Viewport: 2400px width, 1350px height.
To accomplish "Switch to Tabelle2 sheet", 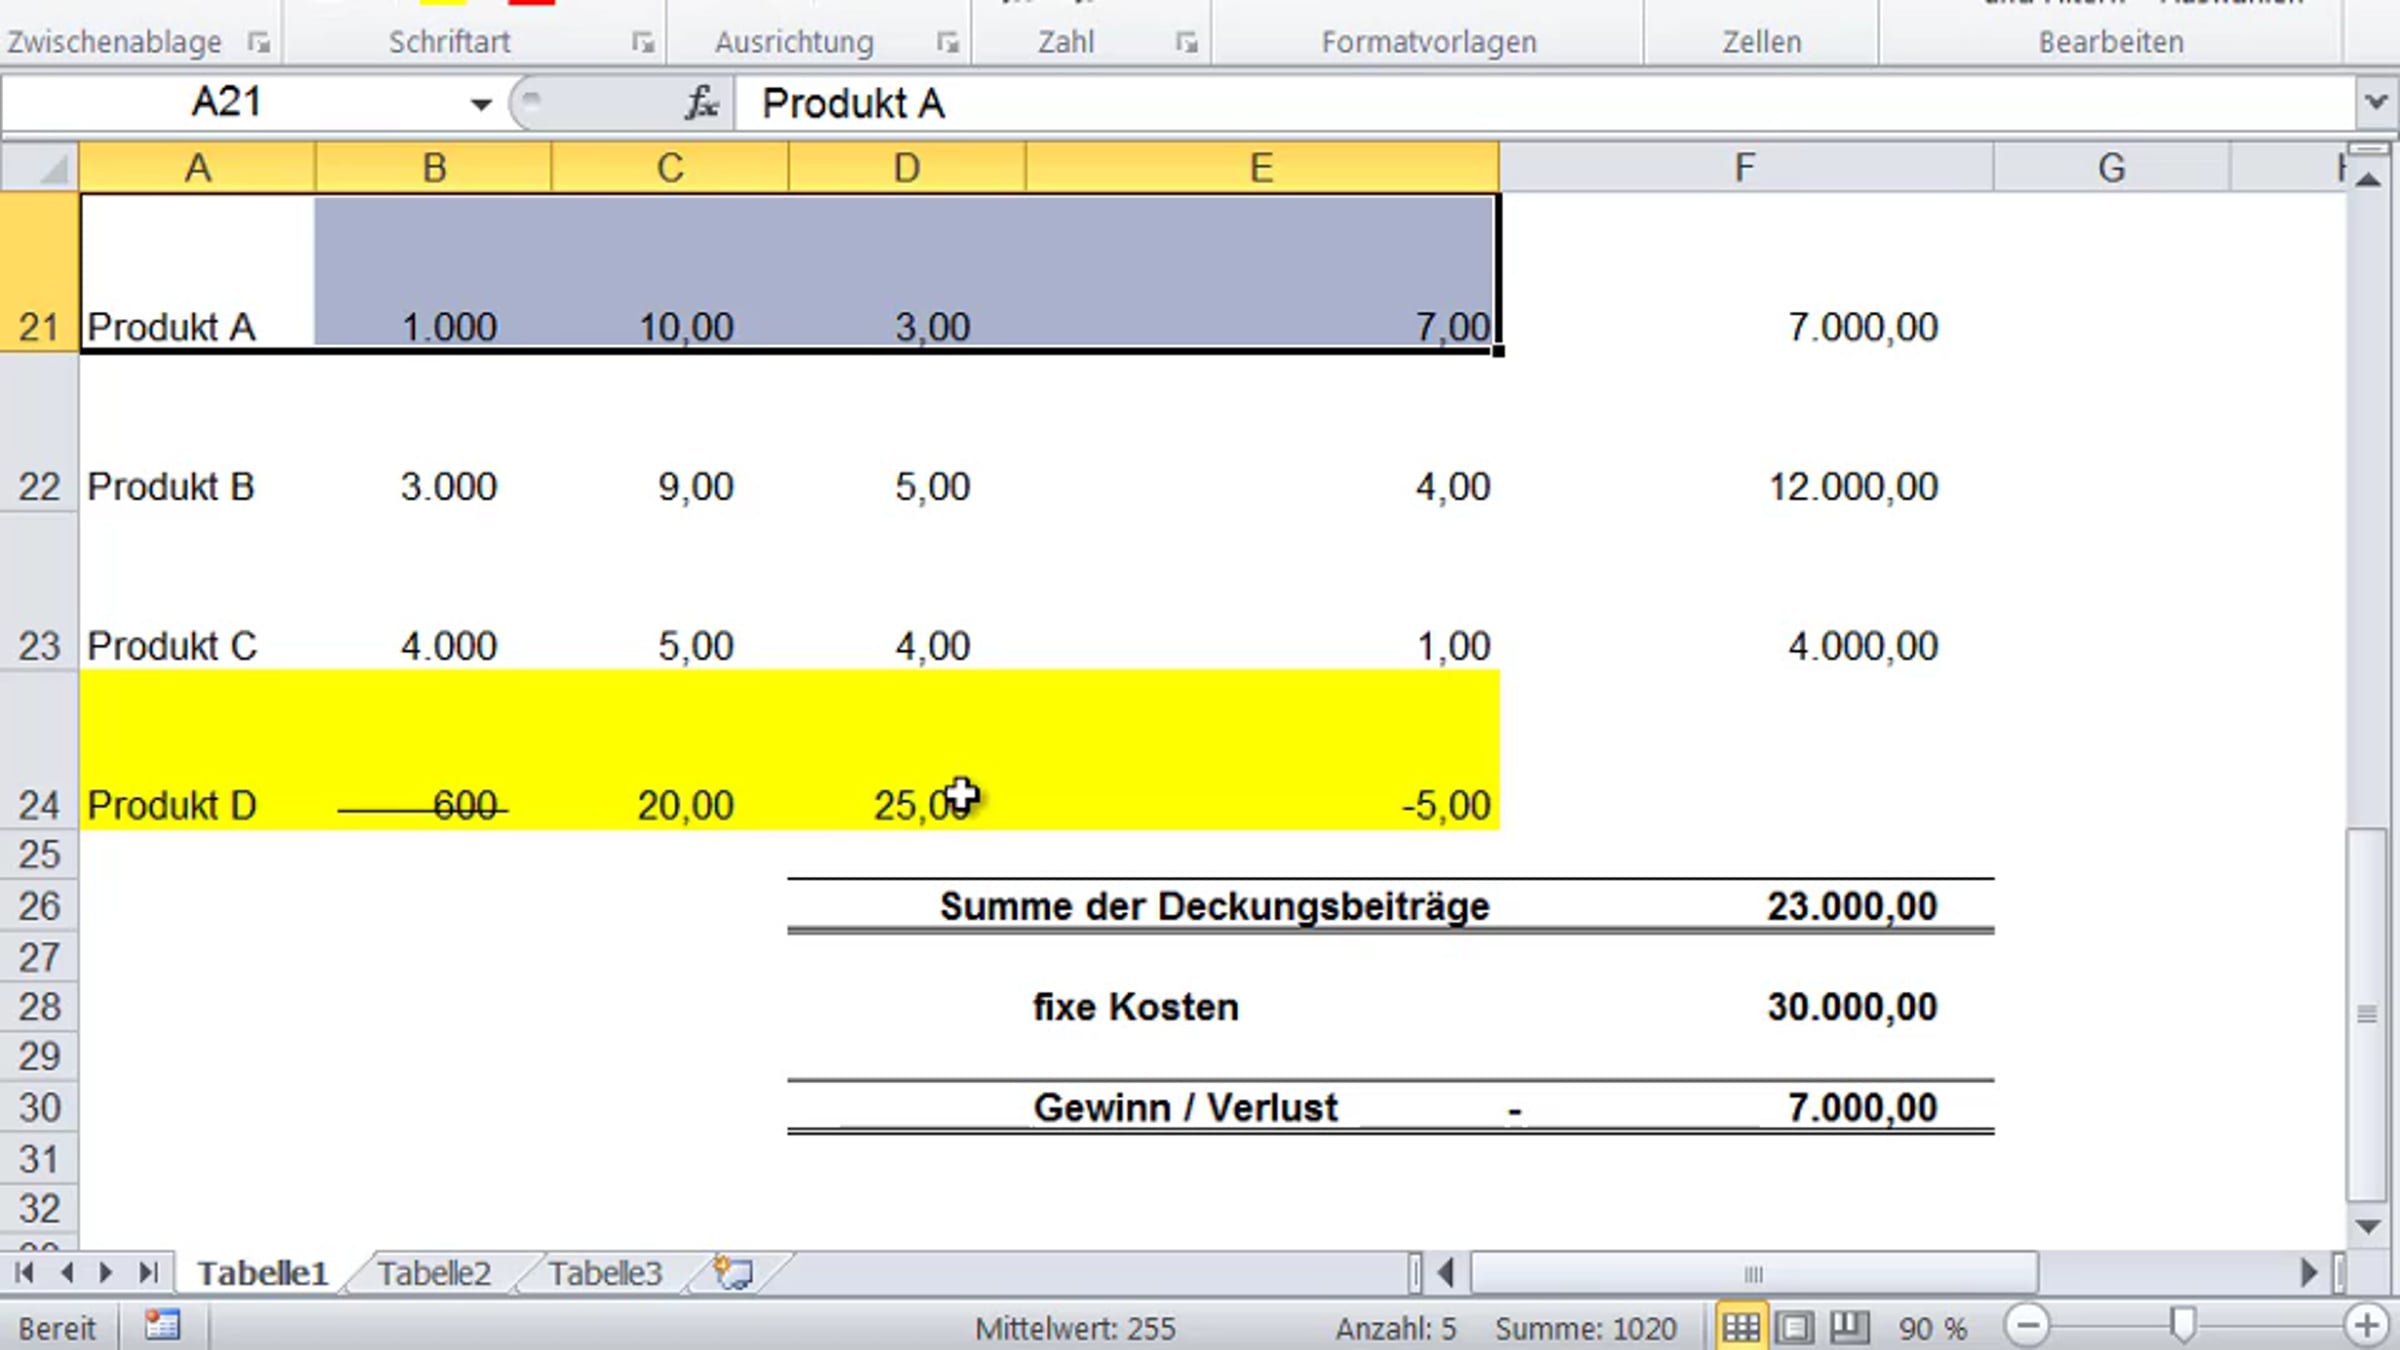I will [x=434, y=1273].
